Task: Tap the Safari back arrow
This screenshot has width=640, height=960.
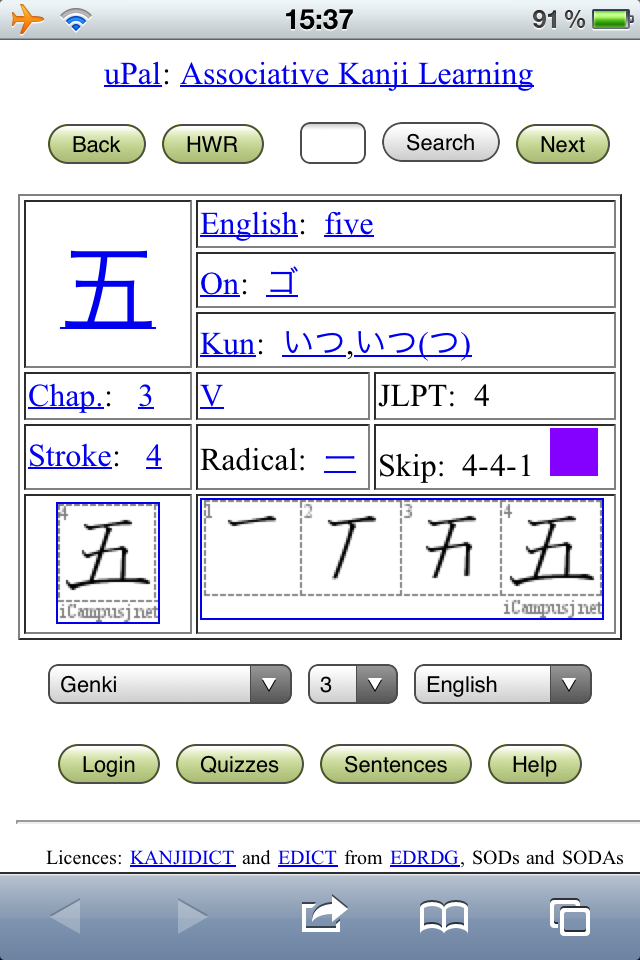Action: (66, 916)
